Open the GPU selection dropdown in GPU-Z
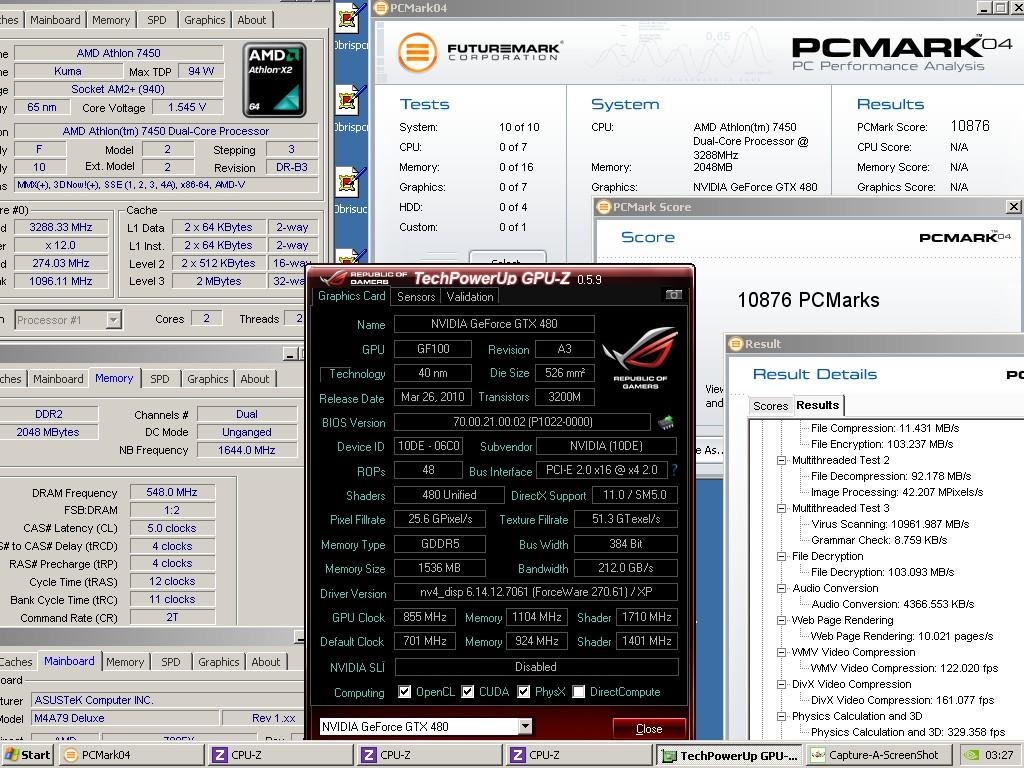This screenshot has width=1024, height=768. point(525,726)
